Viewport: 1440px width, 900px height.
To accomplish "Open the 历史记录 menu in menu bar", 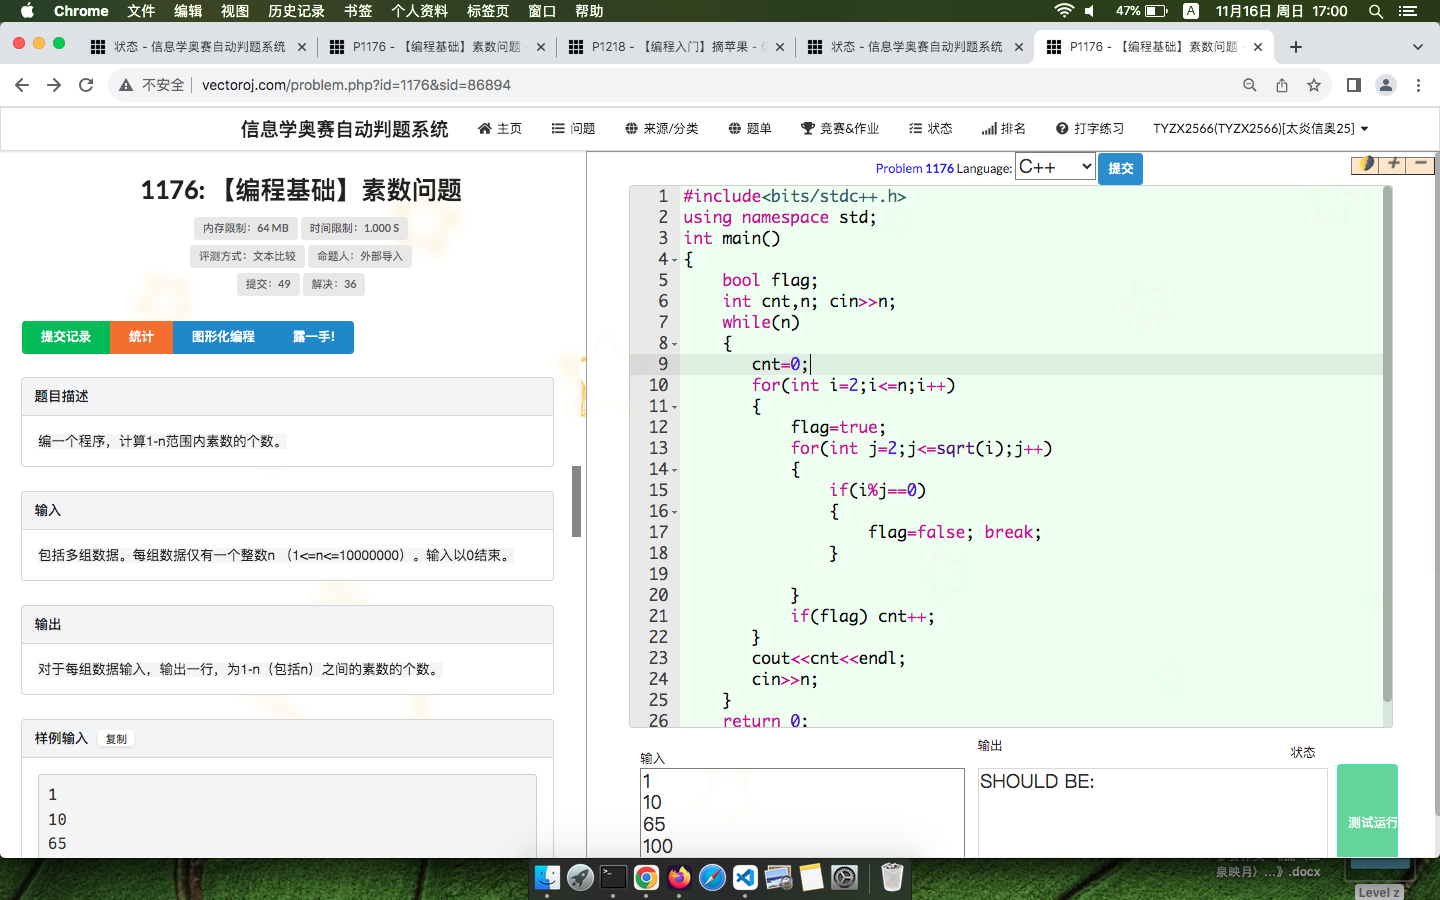I will pos(294,11).
